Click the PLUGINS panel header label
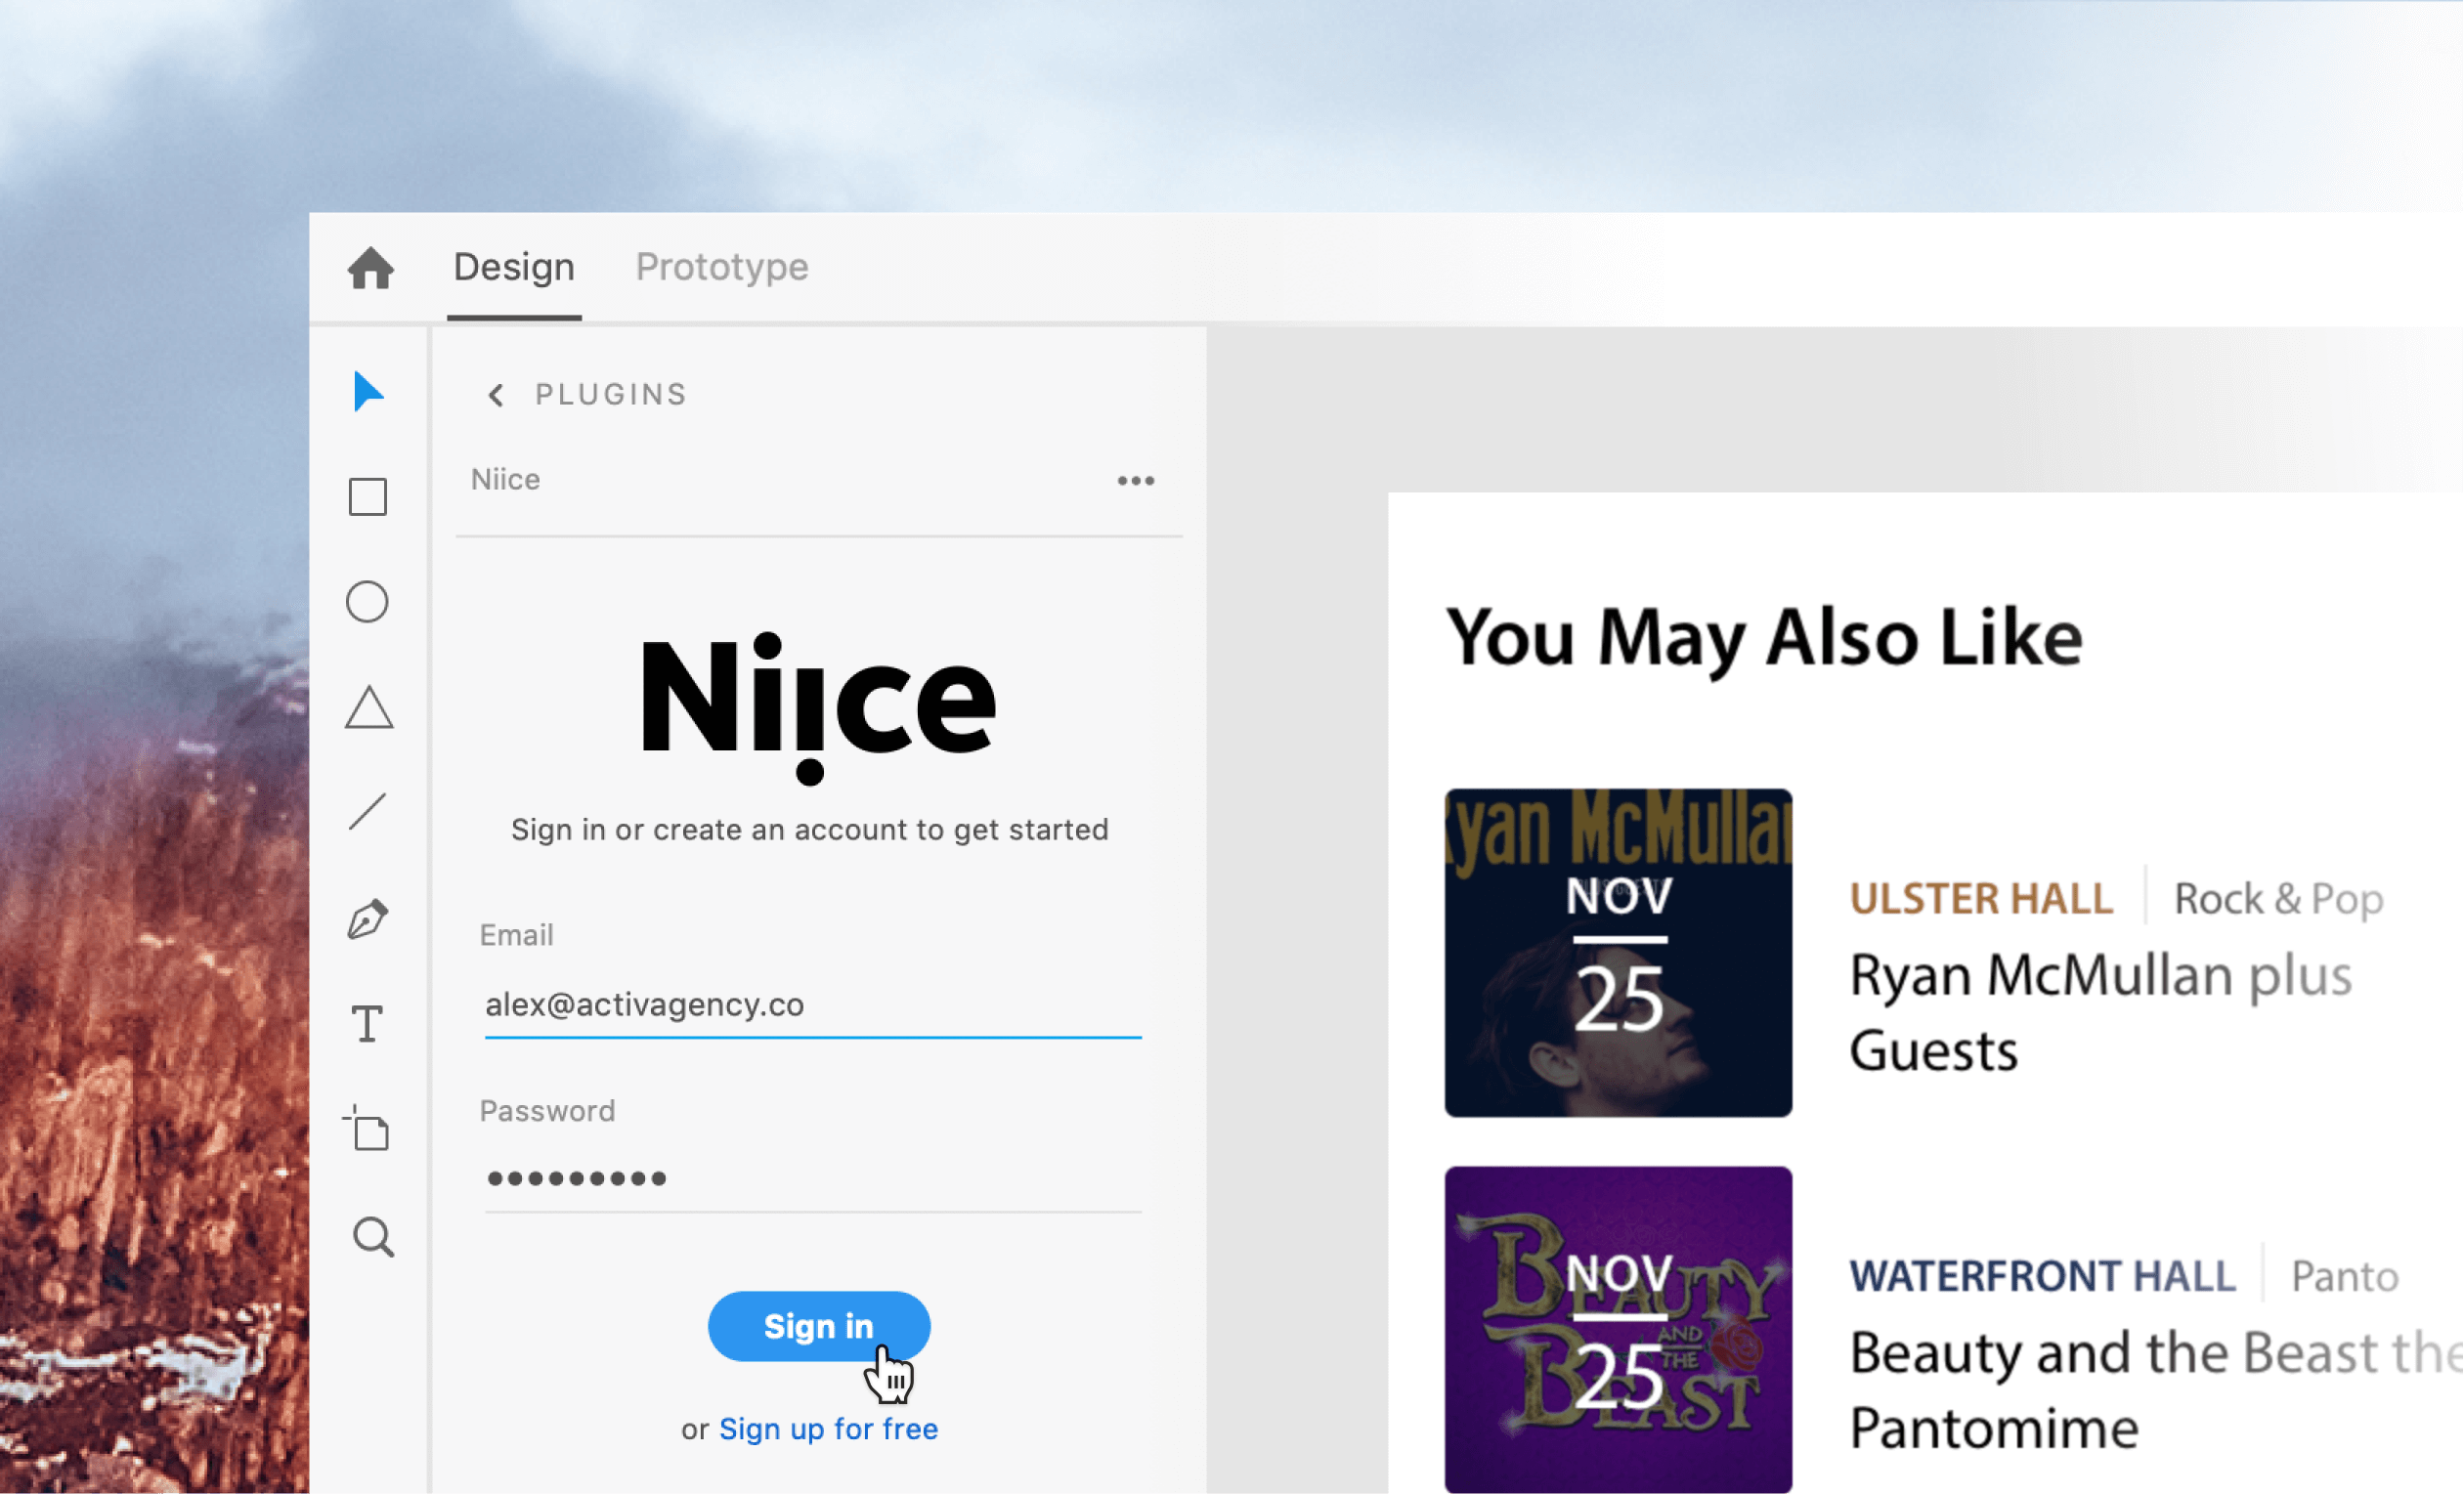 click(611, 395)
